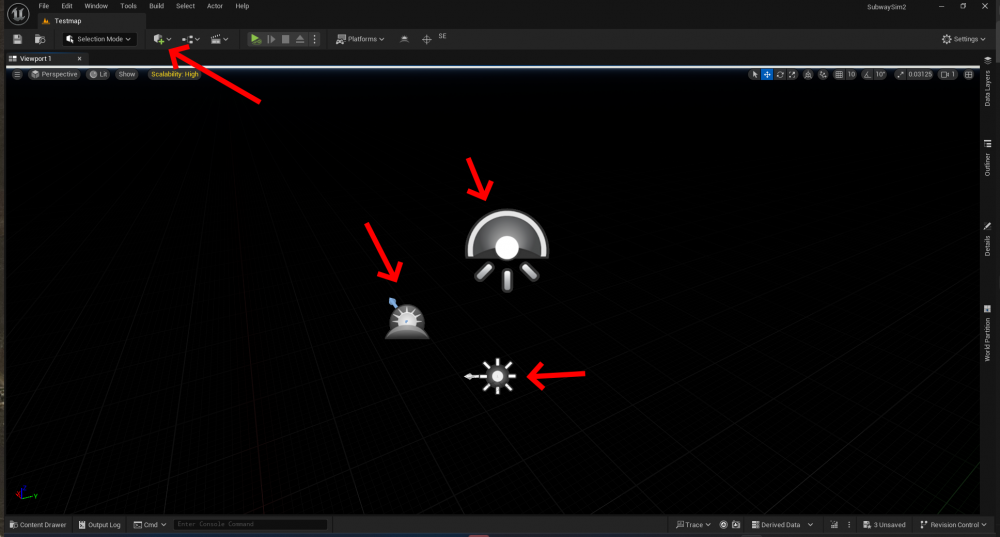This screenshot has width=1000, height=537.
Task: Open the Build menu
Action: coord(156,6)
